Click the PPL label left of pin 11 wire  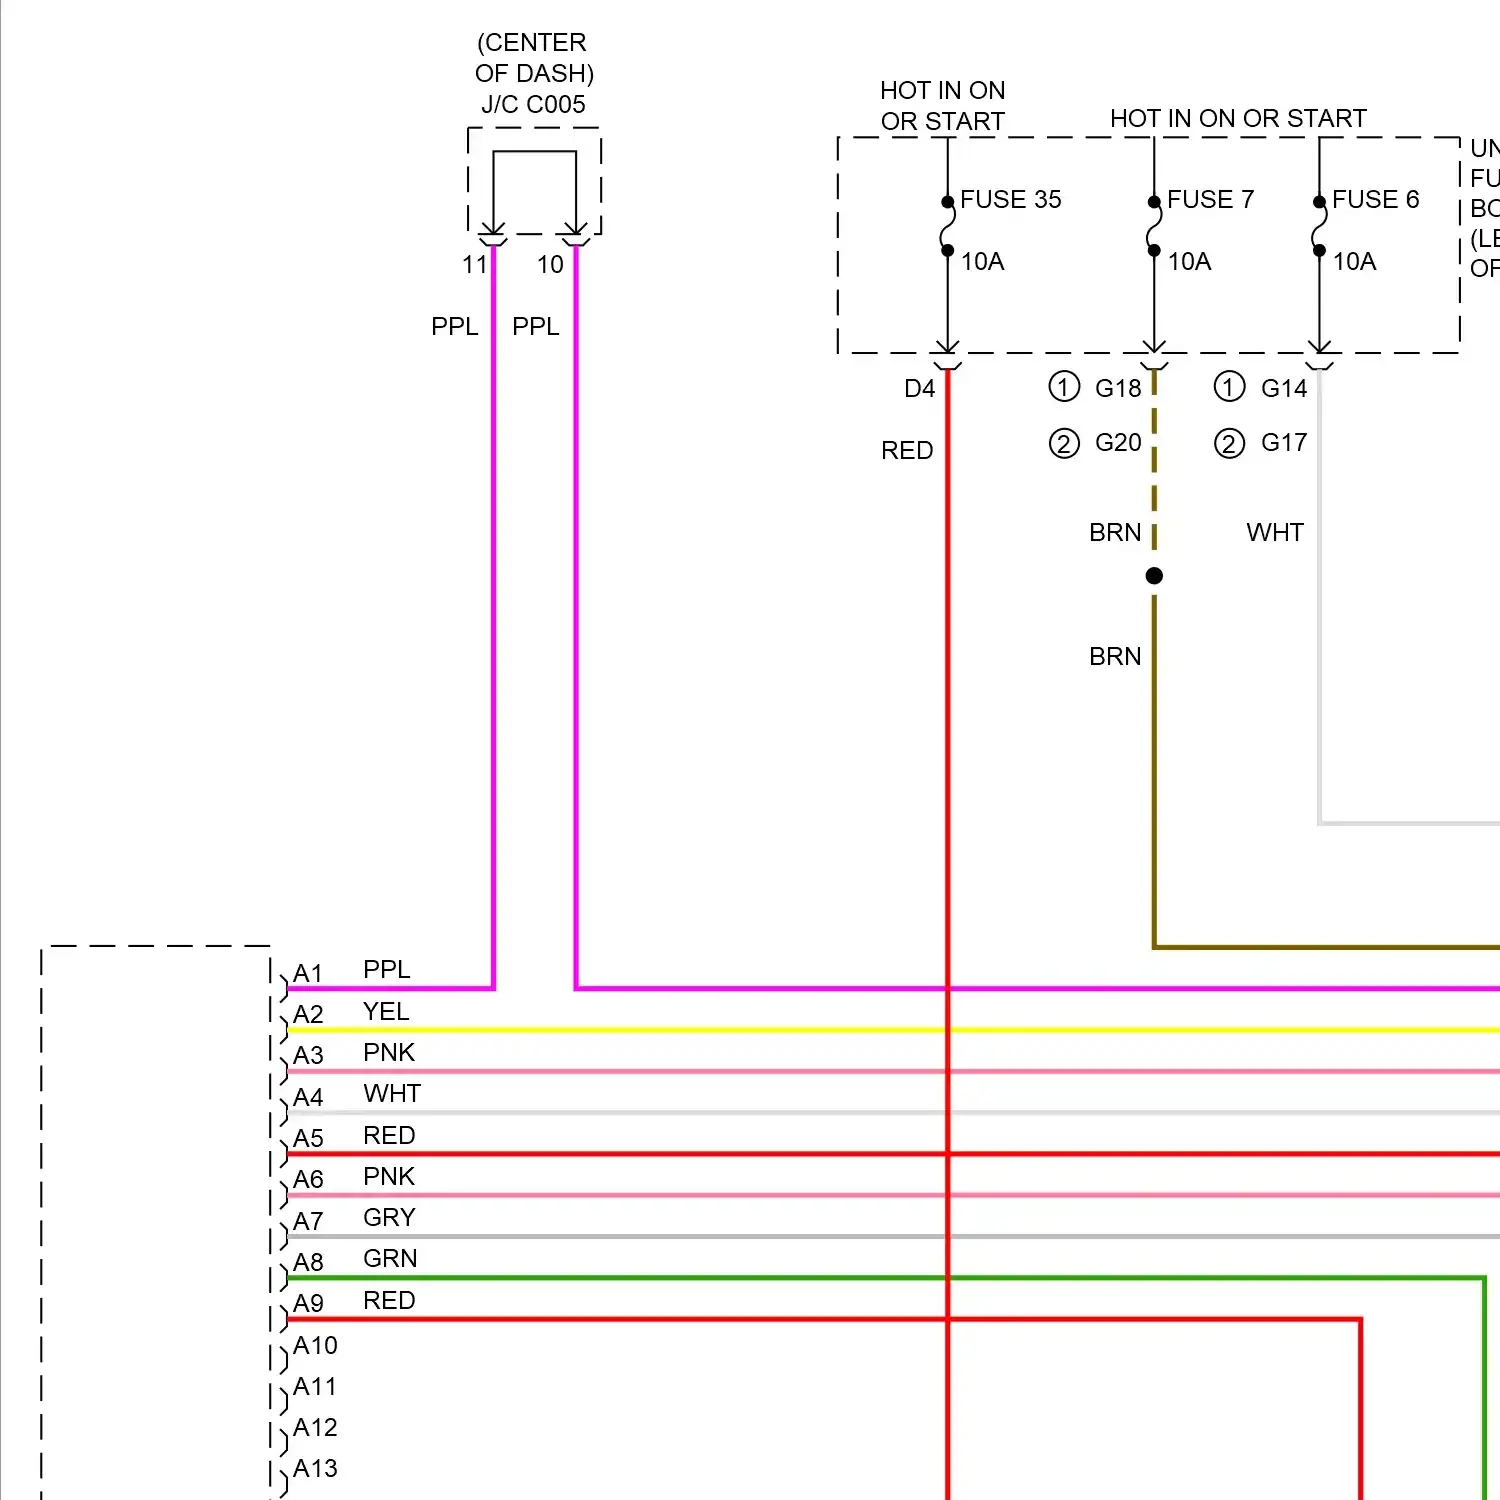pos(455,327)
